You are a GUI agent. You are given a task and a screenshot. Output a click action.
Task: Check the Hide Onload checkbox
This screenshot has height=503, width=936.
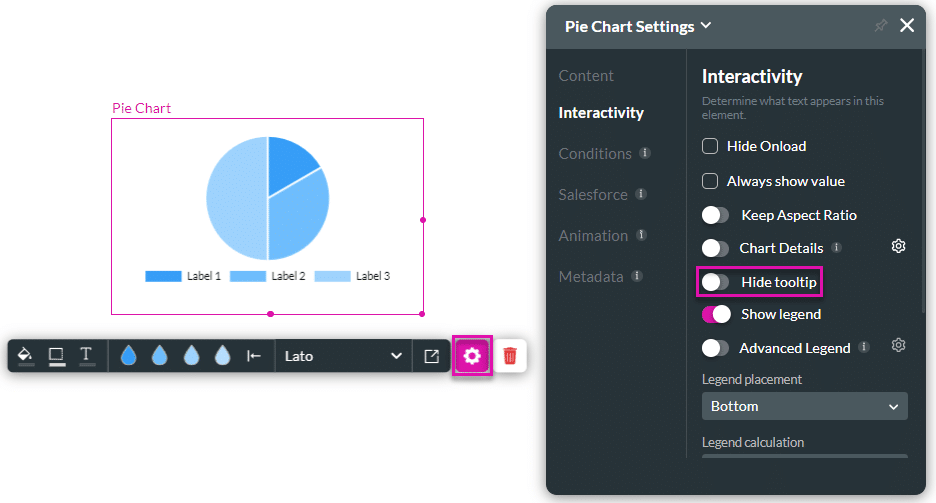[x=710, y=146]
